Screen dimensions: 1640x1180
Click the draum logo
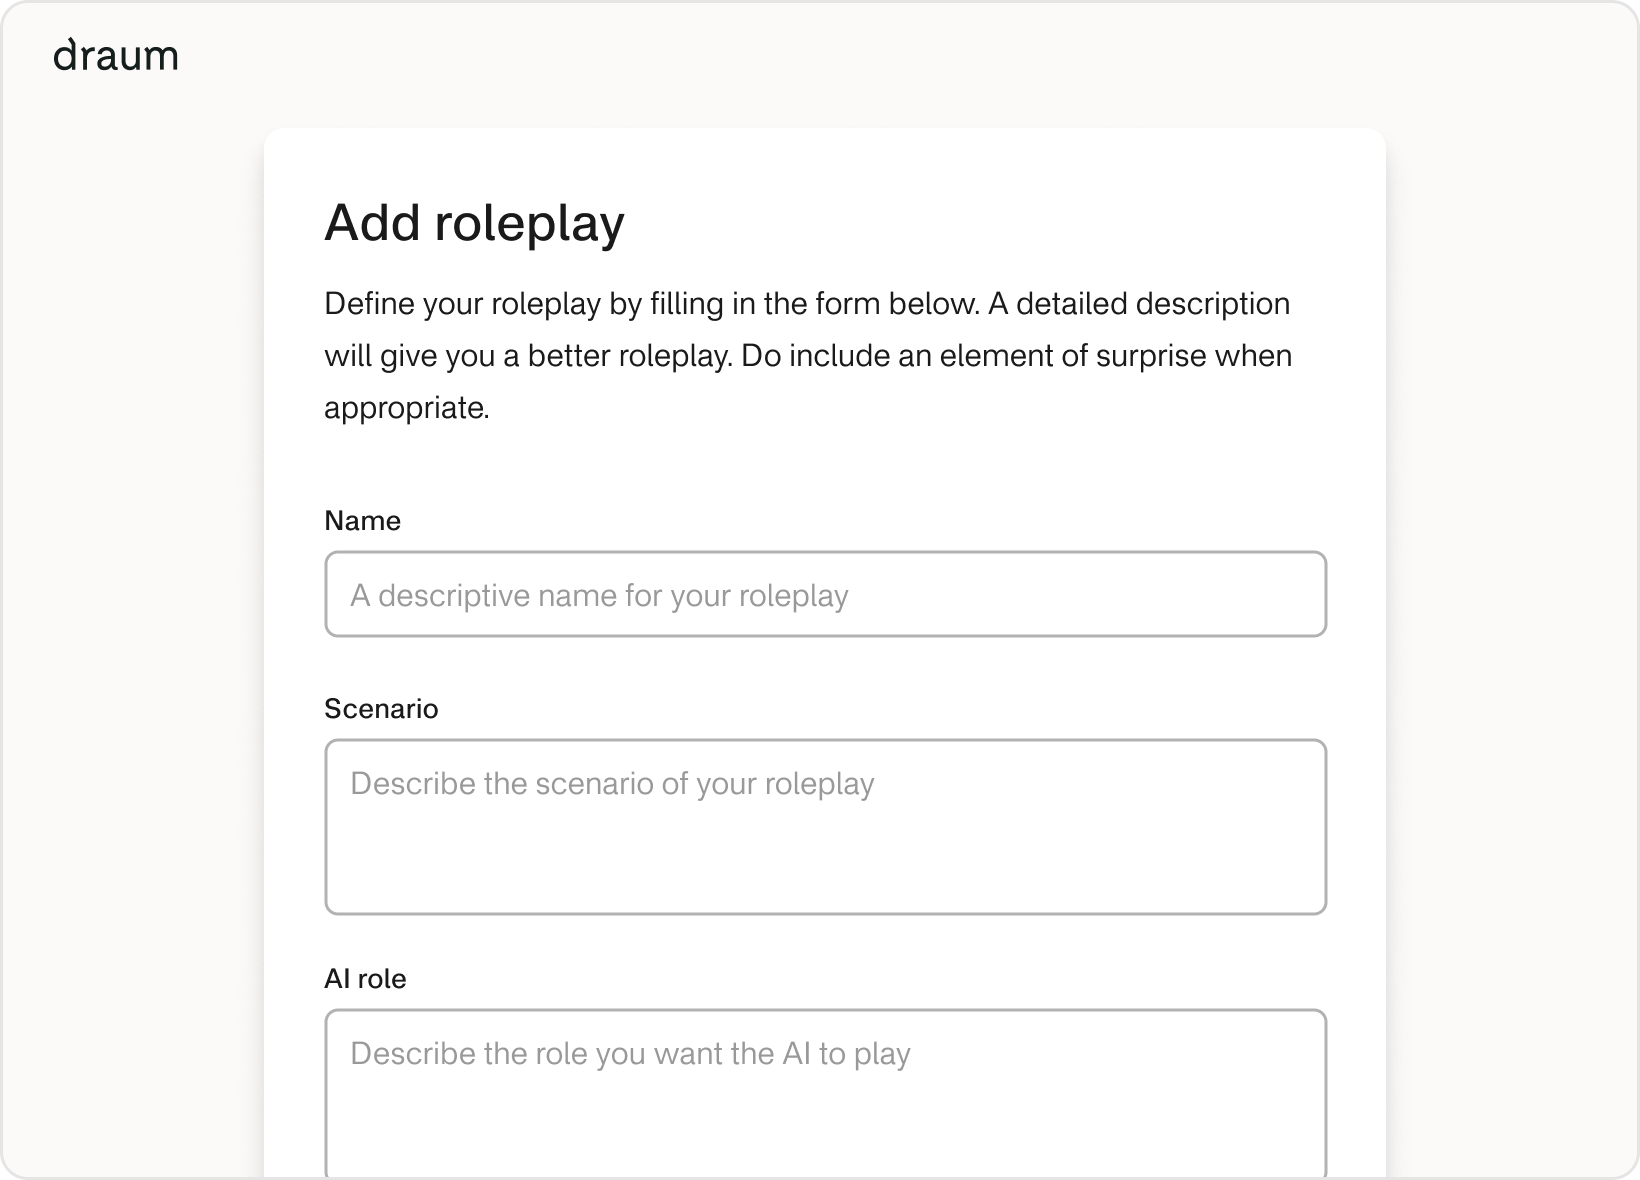pyautogui.click(x=116, y=56)
